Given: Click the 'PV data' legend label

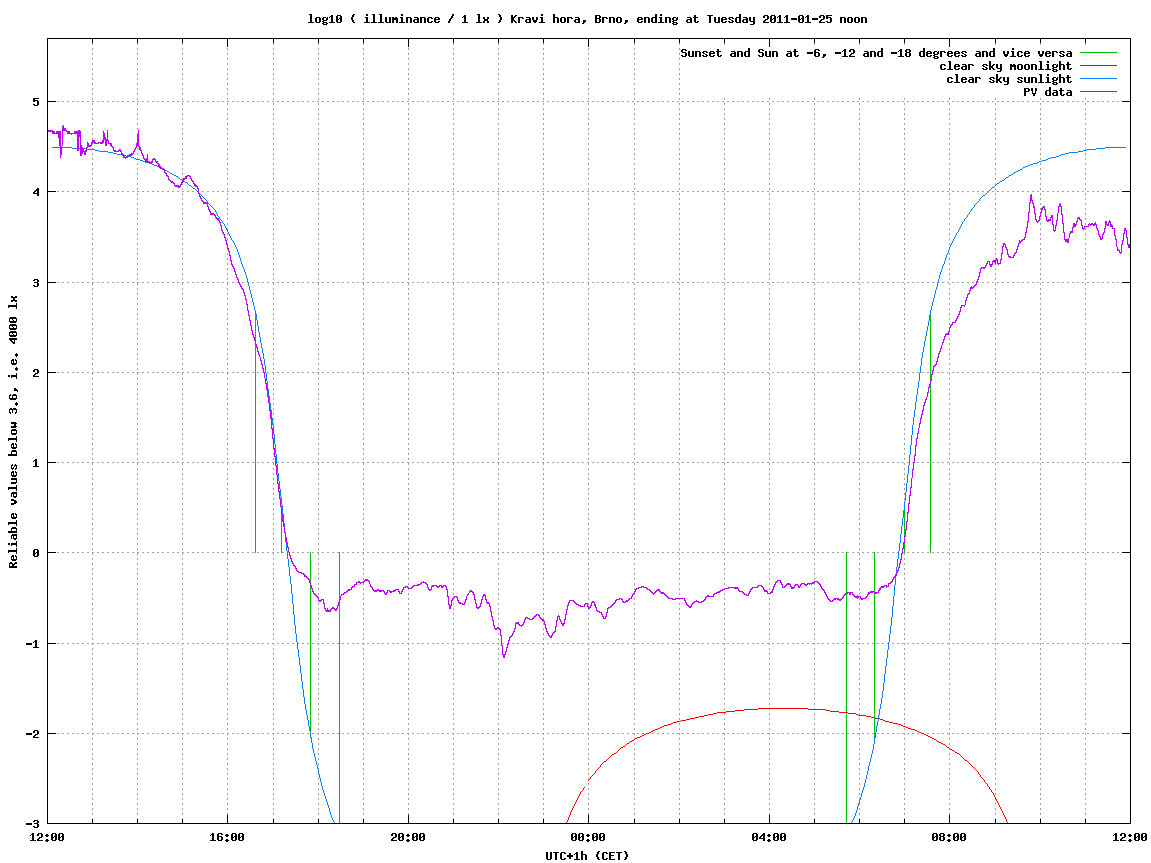Looking at the screenshot, I should click(x=1047, y=92).
